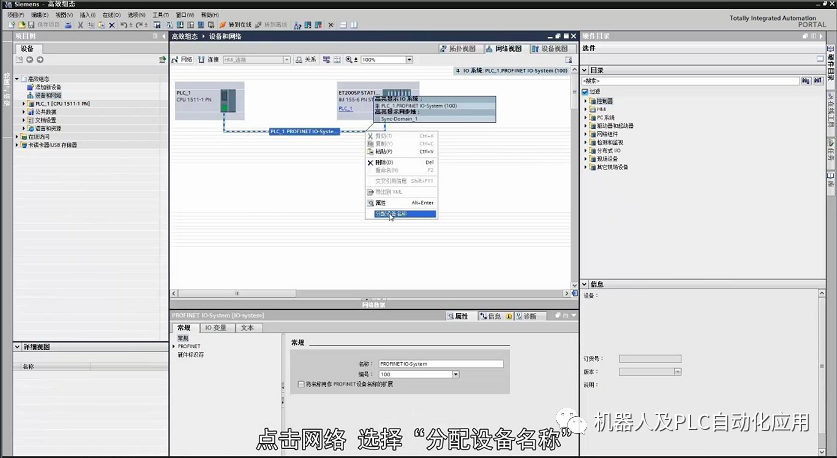Tick the PROFINET device name extension checkbox

click(302, 384)
